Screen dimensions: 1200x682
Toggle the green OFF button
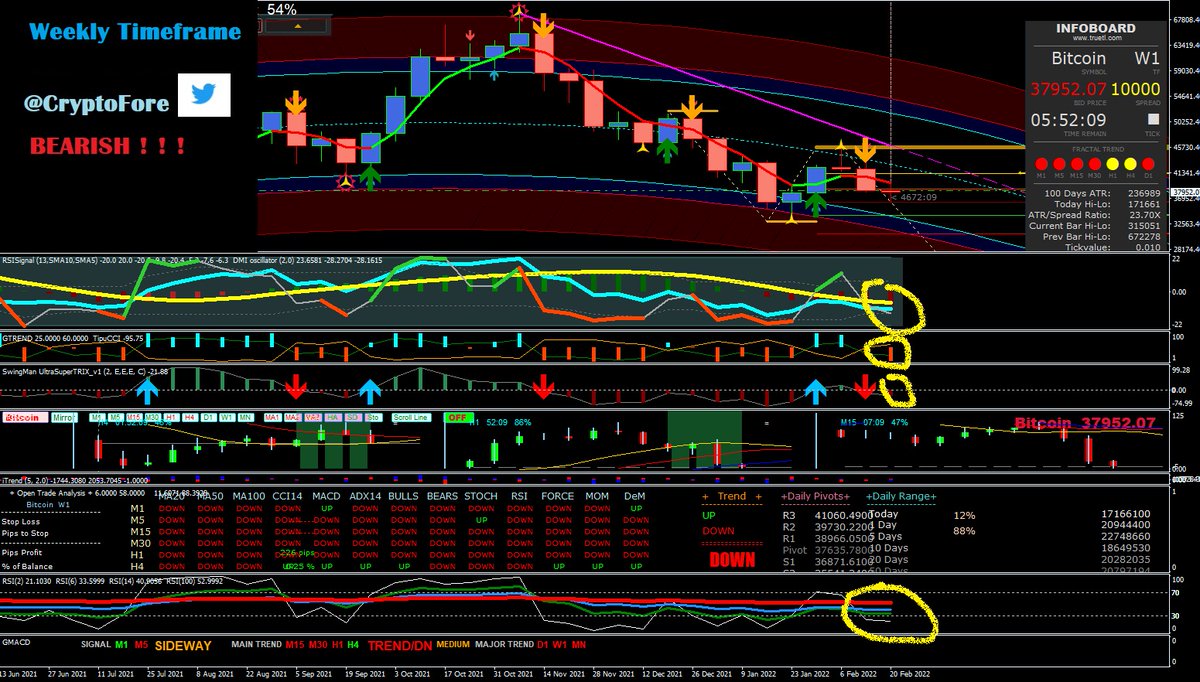(x=458, y=417)
